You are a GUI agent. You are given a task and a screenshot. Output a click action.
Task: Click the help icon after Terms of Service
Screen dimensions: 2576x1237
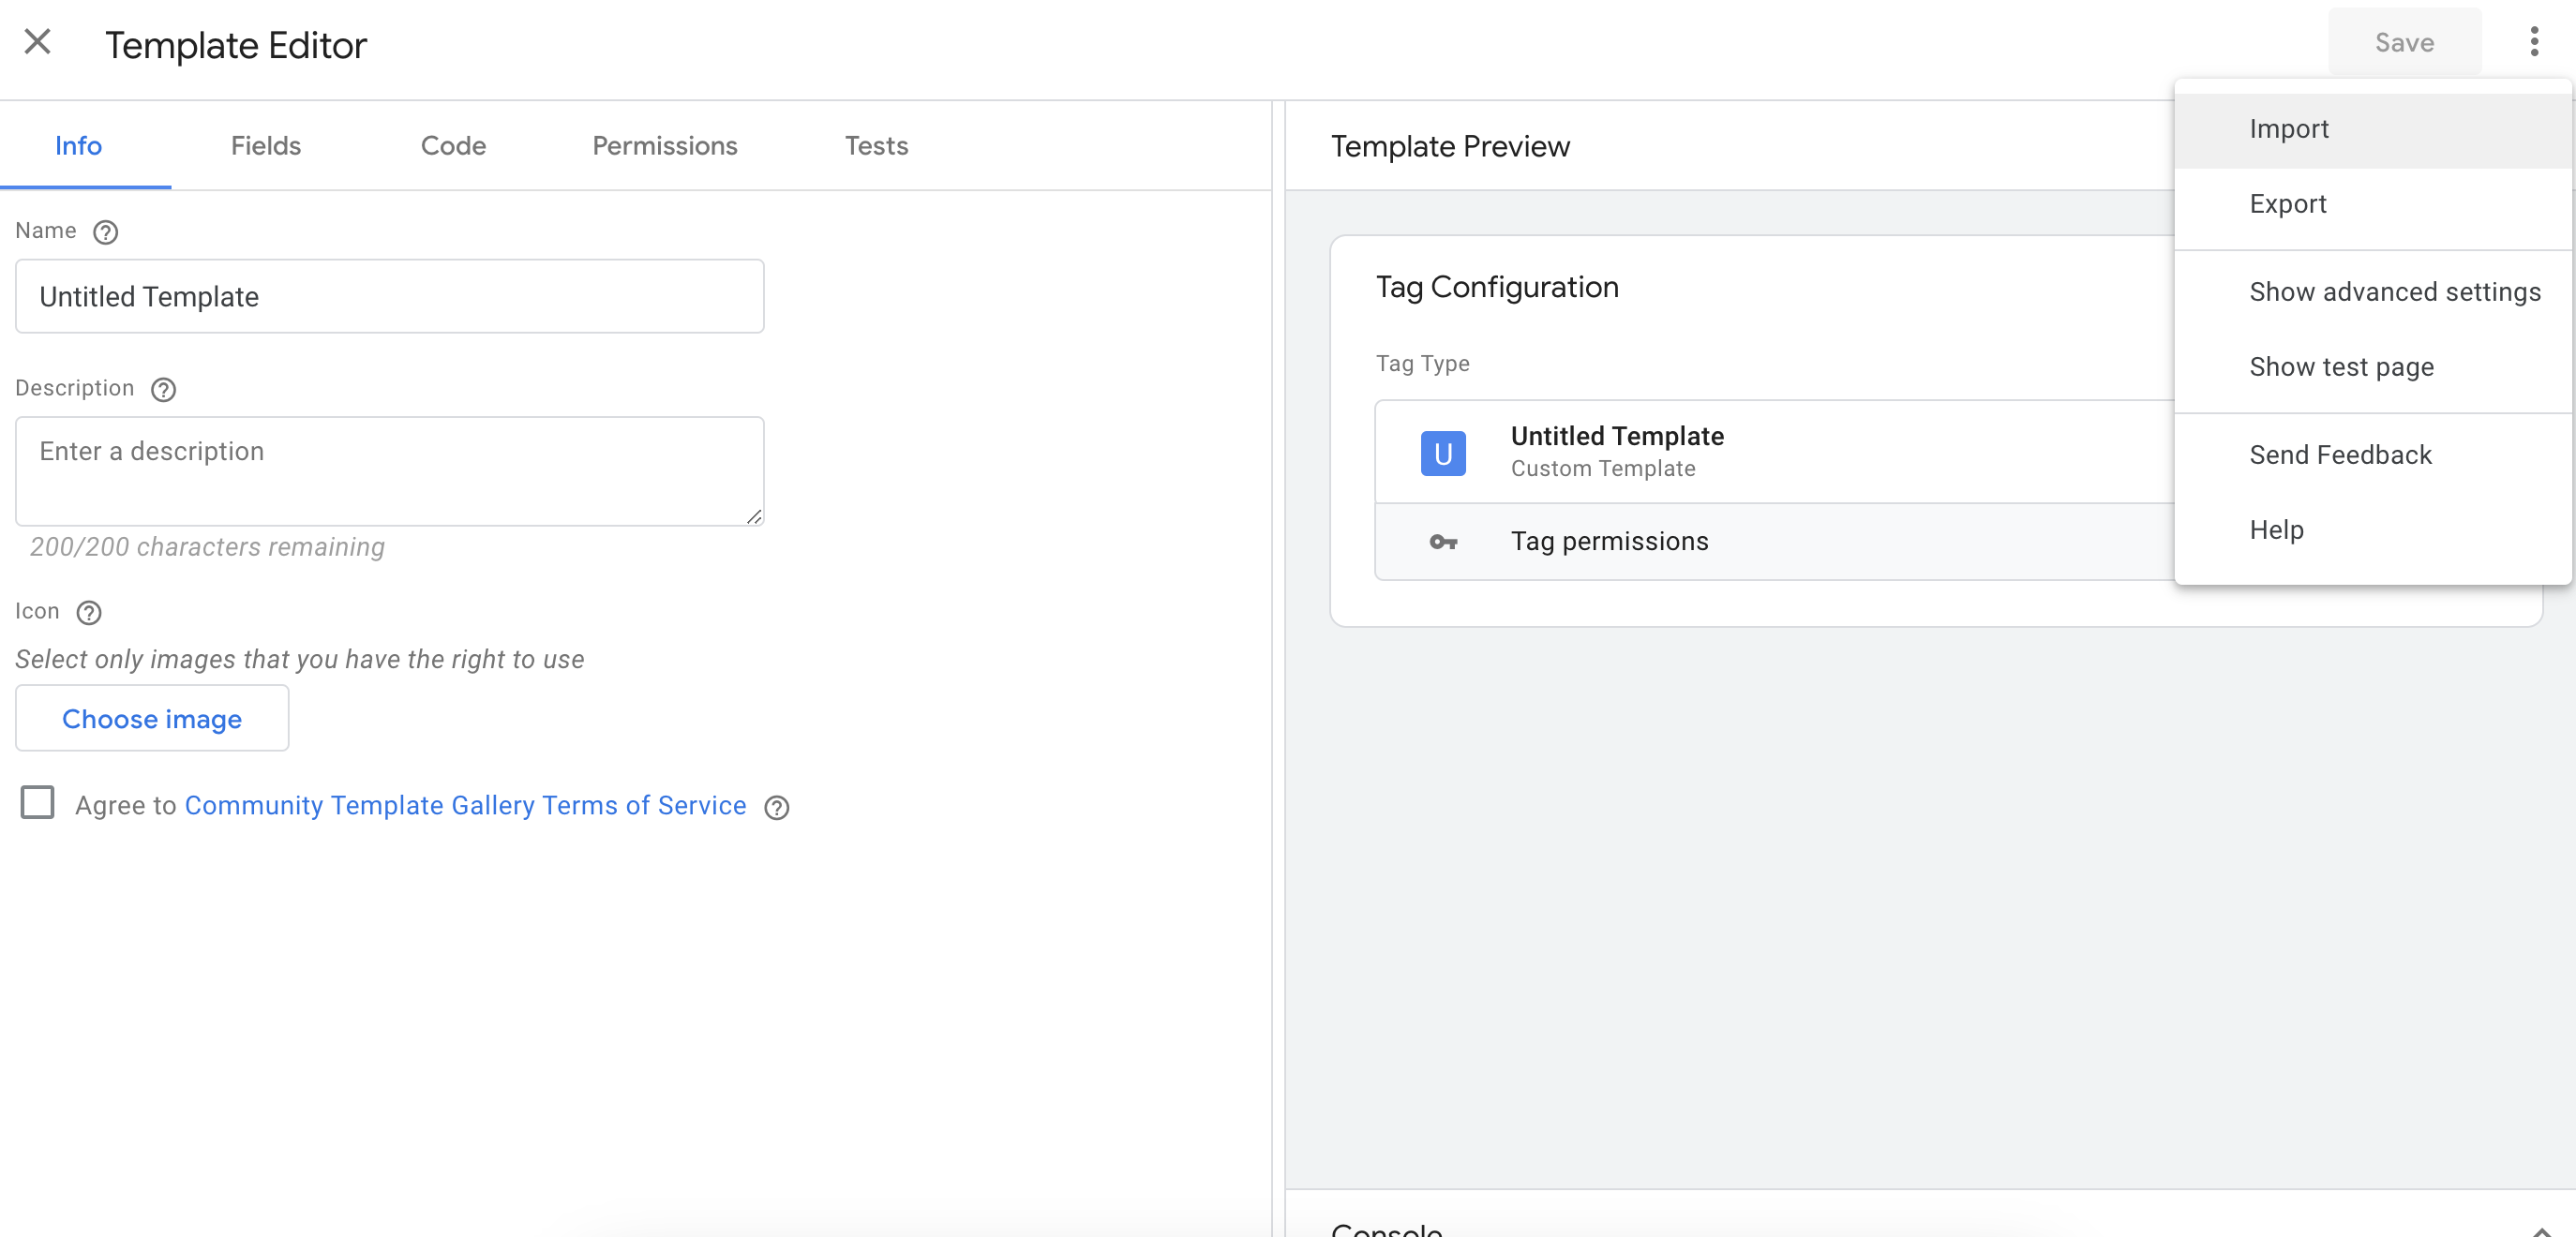pyautogui.click(x=778, y=807)
